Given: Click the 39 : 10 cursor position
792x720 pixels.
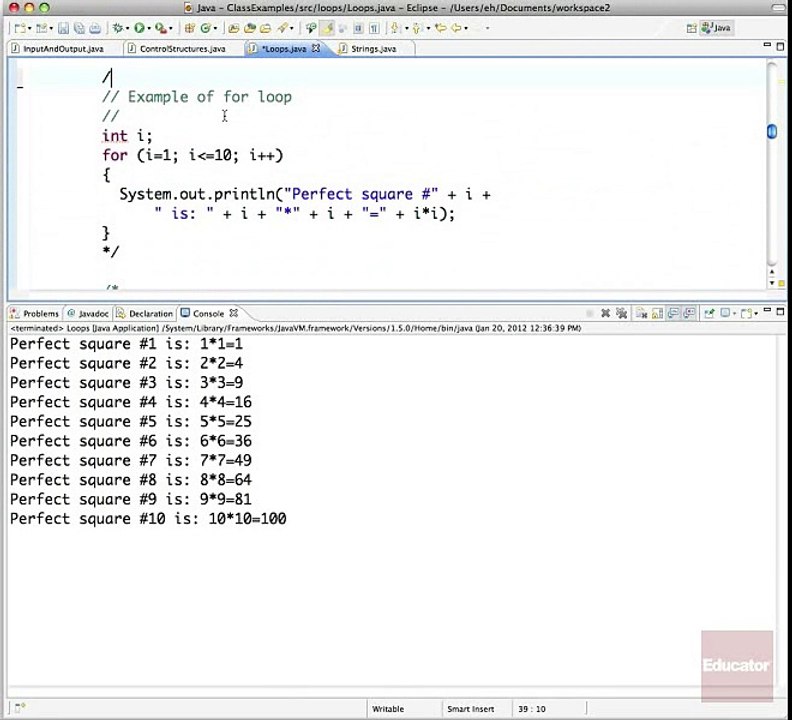Looking at the screenshot, I should pyautogui.click(x=532, y=709).
